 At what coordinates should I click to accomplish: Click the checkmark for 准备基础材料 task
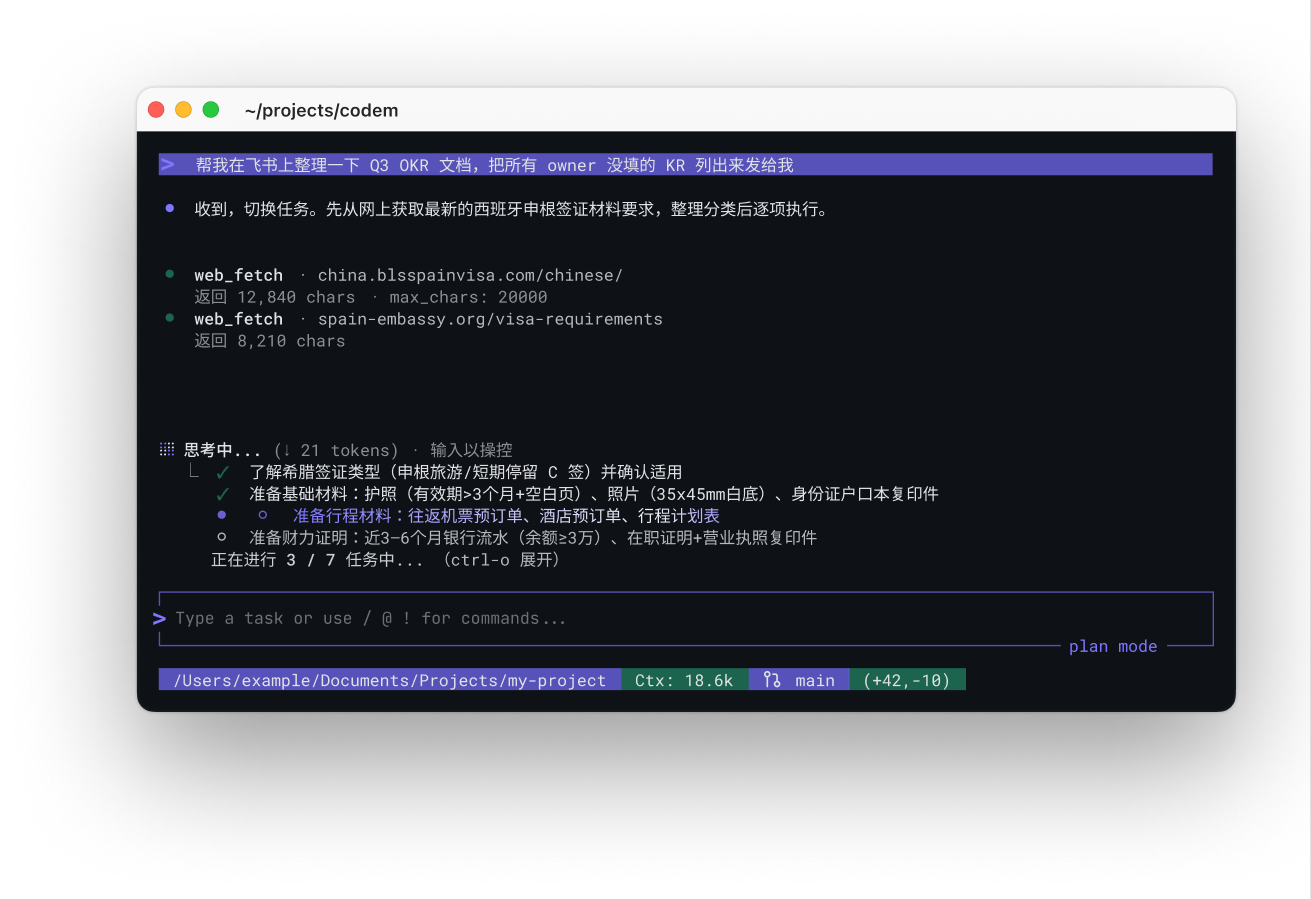point(223,494)
